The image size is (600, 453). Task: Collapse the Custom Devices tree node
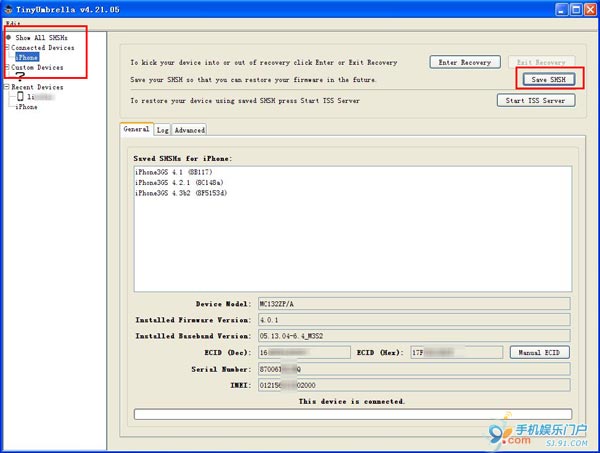pyautogui.click(x=7, y=67)
